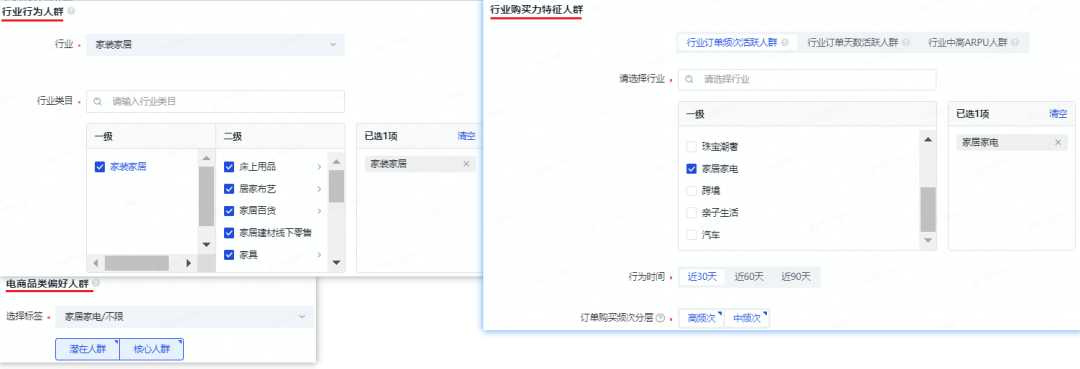Uncheck 家装家居 in the 一级 list
Viewport: 1080px width, 369px height.
click(x=100, y=167)
